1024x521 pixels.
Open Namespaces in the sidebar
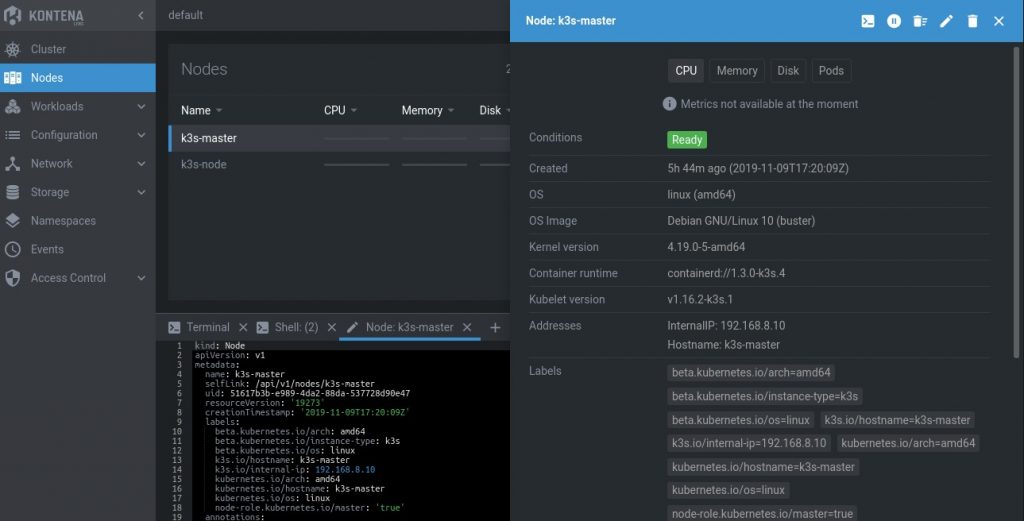78,221
